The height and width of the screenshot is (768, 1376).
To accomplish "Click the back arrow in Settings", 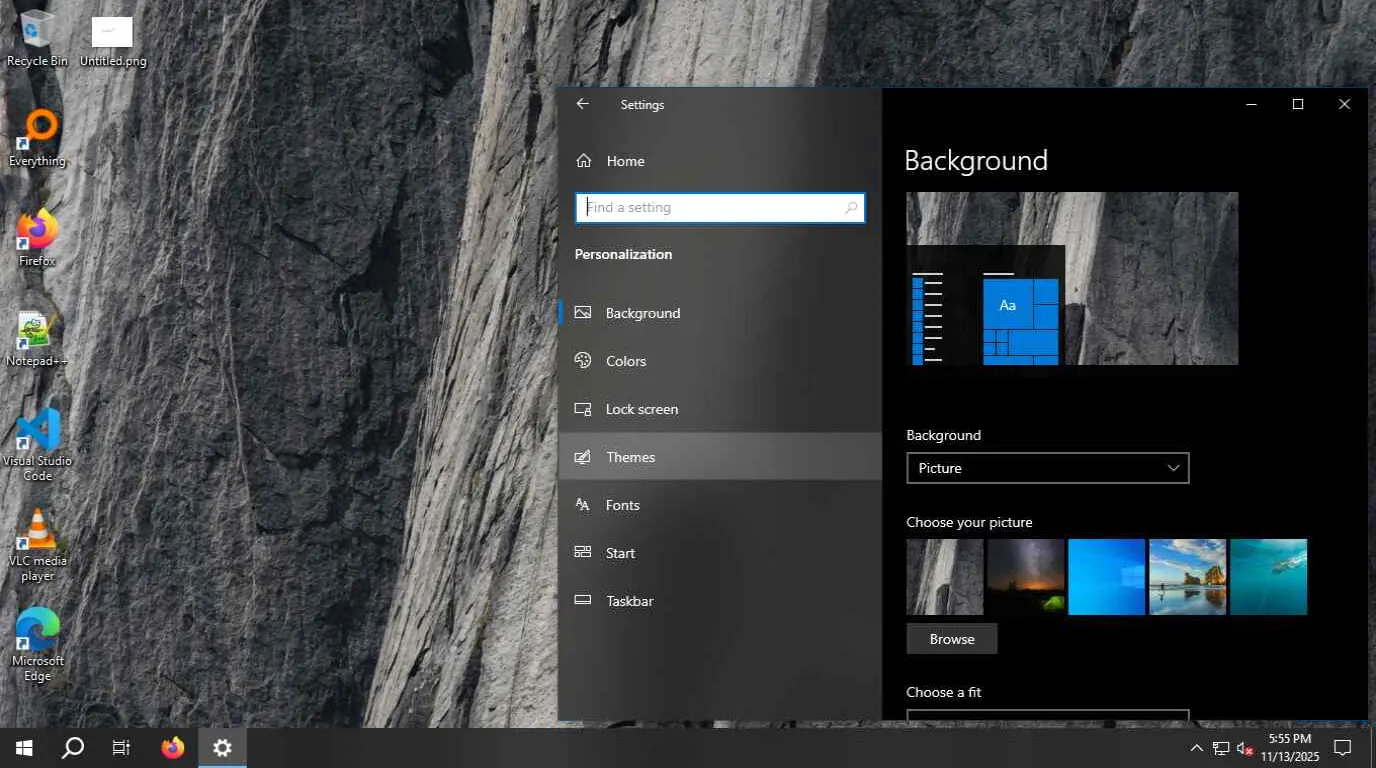I will click(583, 104).
